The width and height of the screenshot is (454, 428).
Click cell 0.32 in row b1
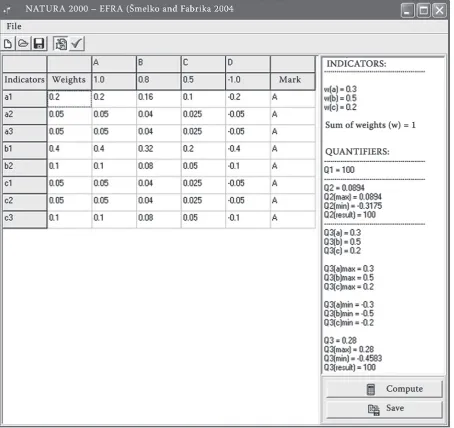tap(159, 151)
